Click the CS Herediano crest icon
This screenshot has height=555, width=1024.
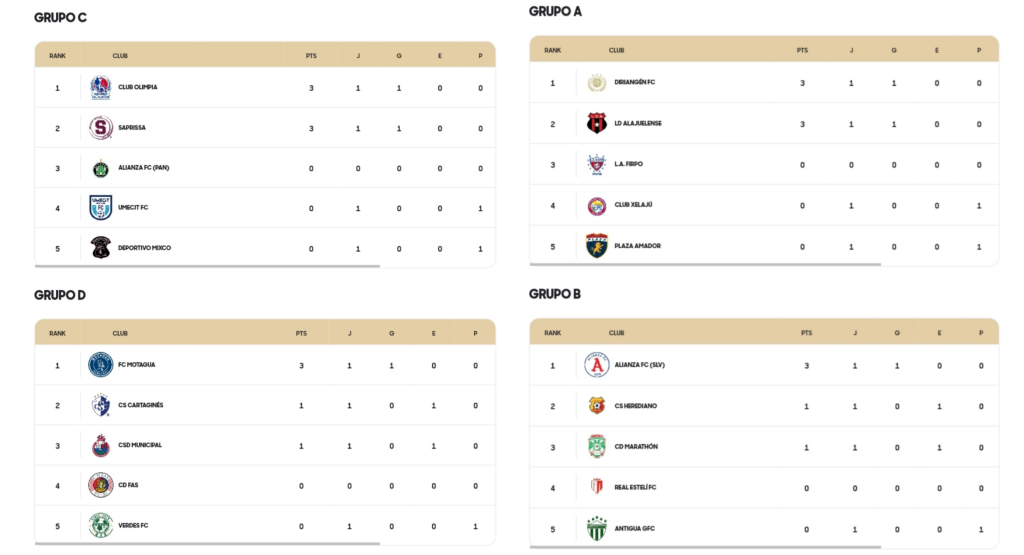point(596,406)
